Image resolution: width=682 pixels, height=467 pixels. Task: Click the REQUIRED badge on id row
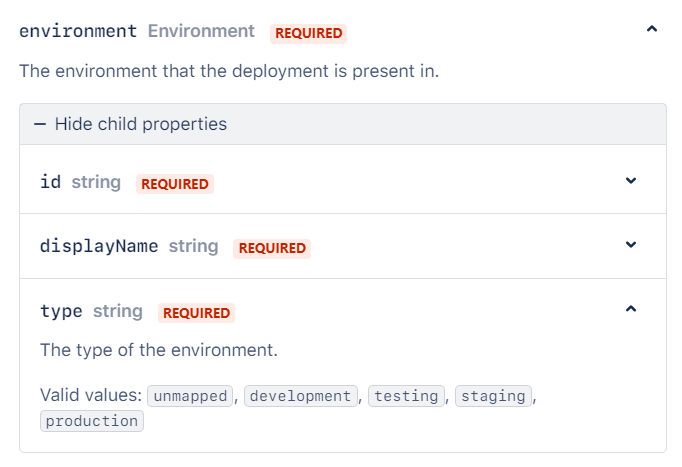coord(174,184)
